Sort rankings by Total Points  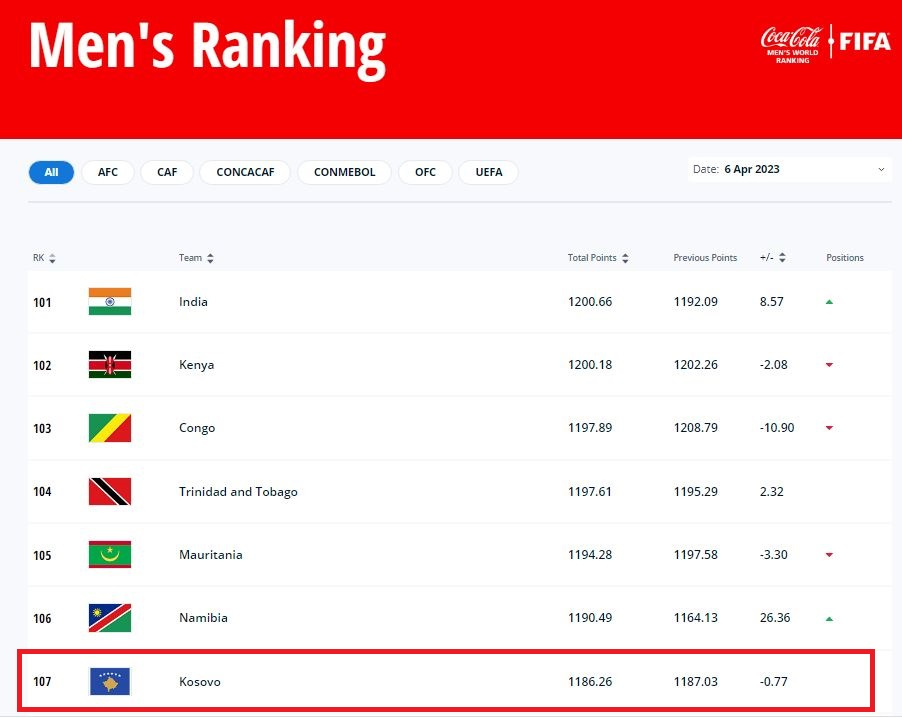pyautogui.click(x=598, y=258)
